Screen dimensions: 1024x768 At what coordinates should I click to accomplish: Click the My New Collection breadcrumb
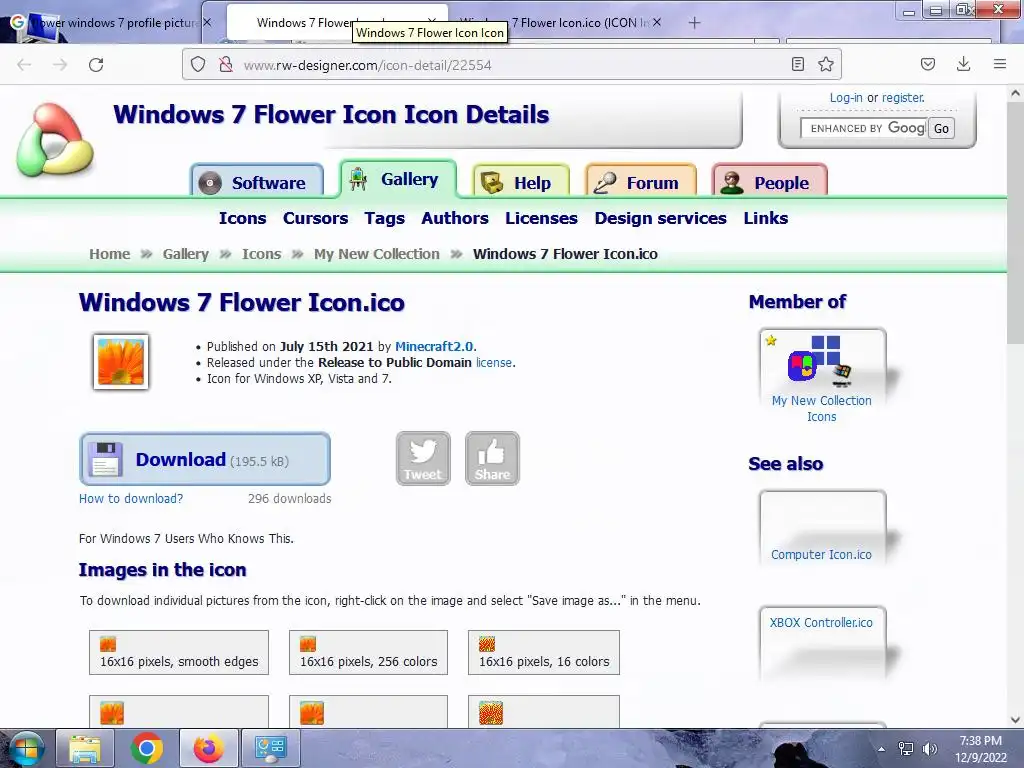click(377, 254)
